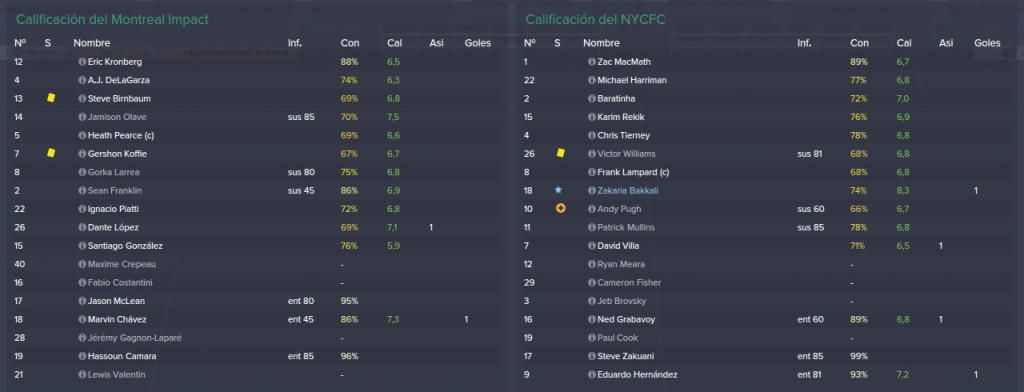Open Ignacio Piatti's player profile
The height and width of the screenshot is (392, 1024).
[x=113, y=209]
